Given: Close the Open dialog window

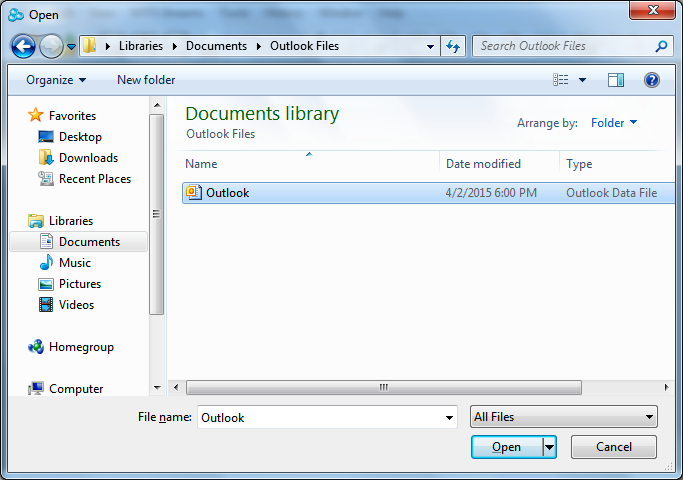Looking at the screenshot, I should pyautogui.click(x=652, y=10).
